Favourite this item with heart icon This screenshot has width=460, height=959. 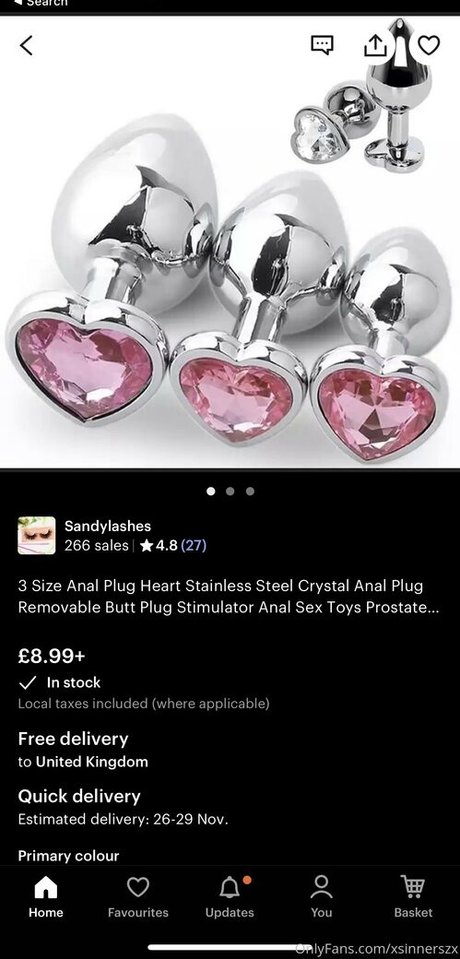pos(429,45)
